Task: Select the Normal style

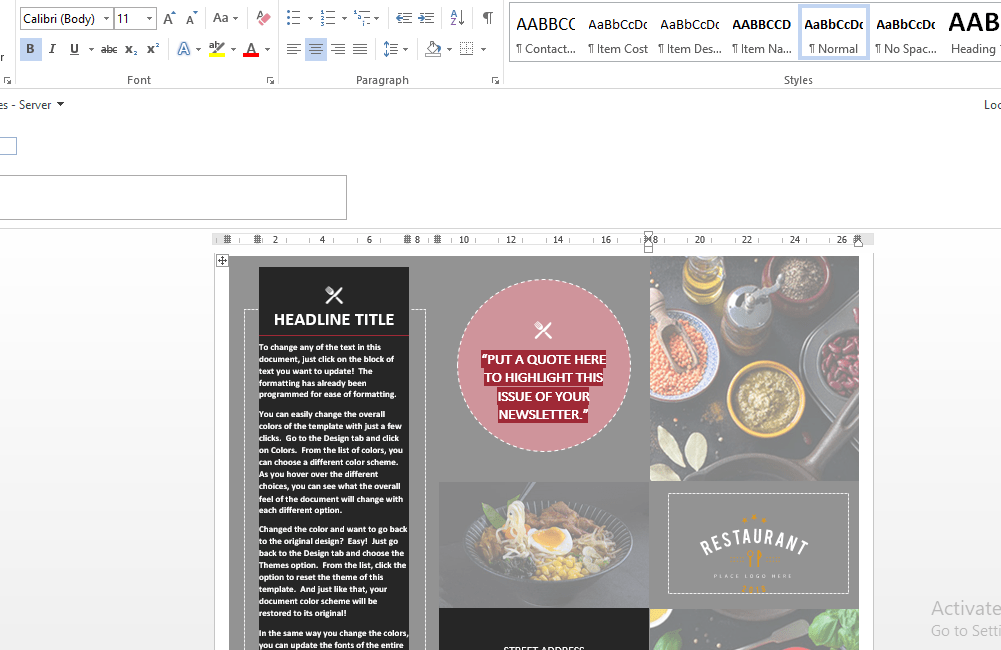Action: 833,30
